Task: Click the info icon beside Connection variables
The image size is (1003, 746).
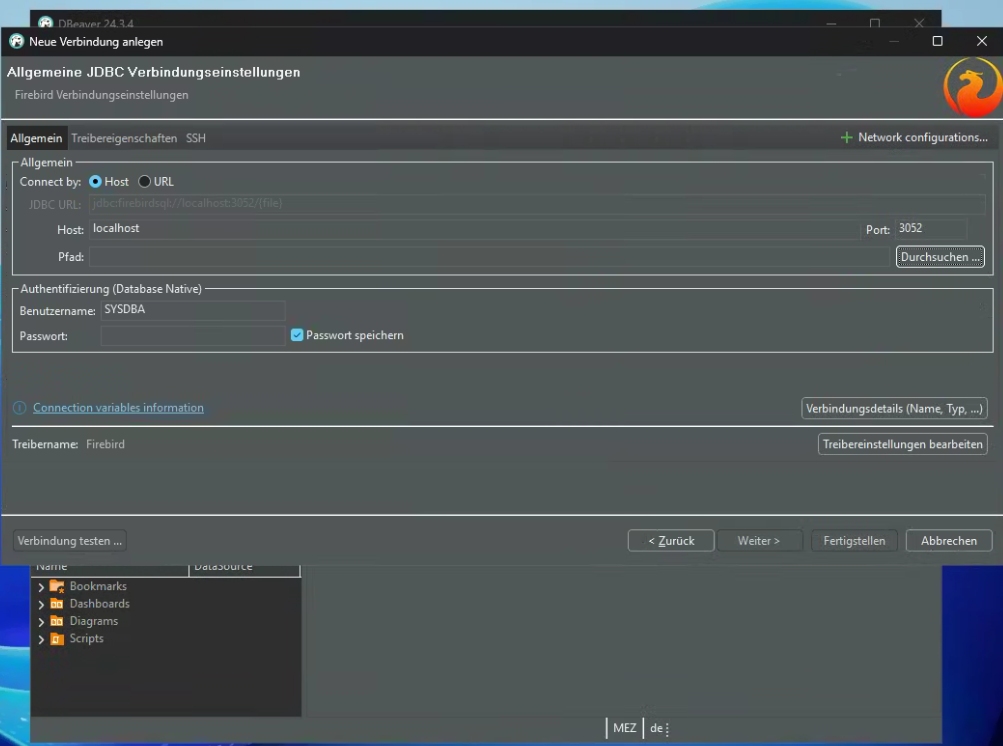Action: [19, 408]
